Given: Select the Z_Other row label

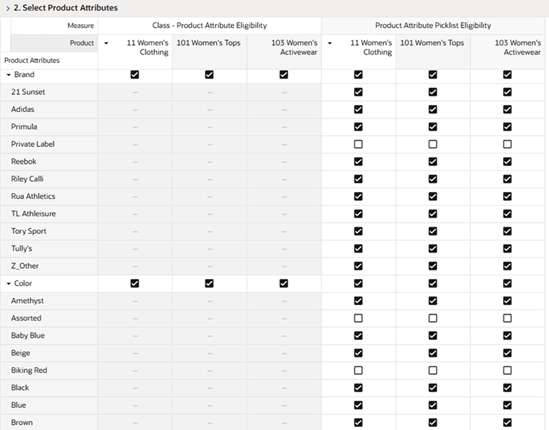Looking at the screenshot, I should [x=25, y=266].
